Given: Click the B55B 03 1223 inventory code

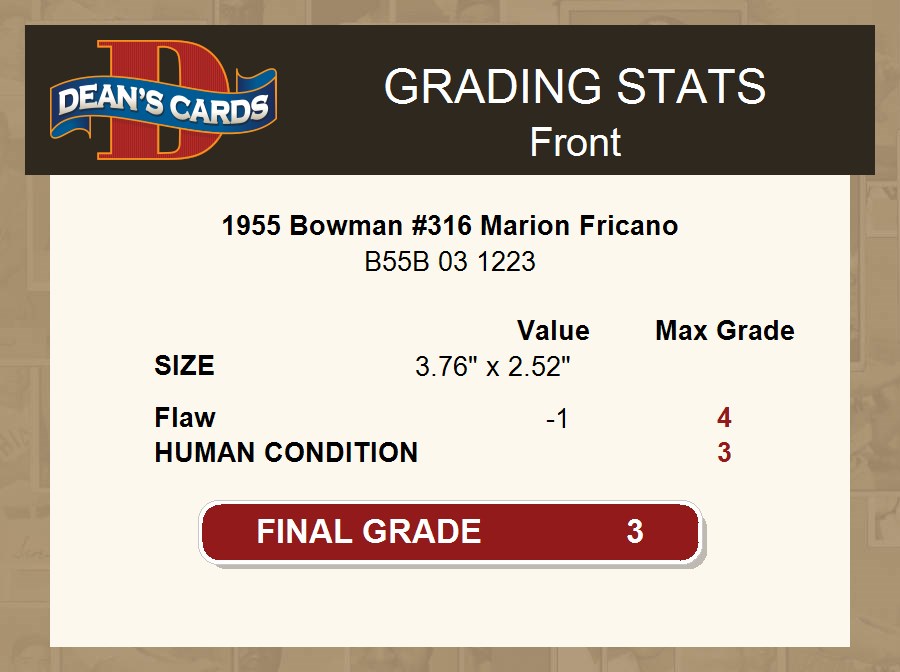Looking at the screenshot, I should coord(450,262).
